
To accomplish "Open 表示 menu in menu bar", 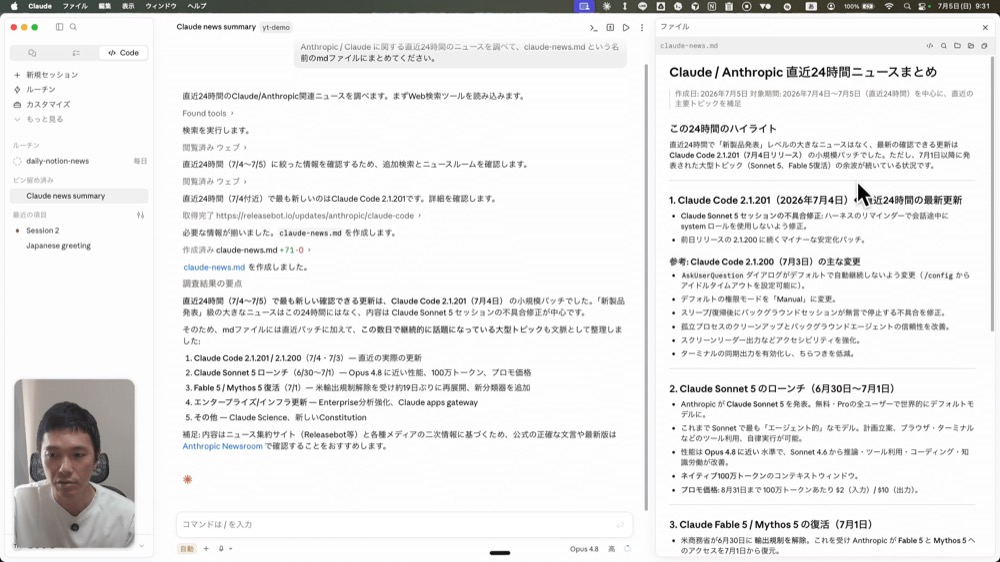I will pyautogui.click(x=128, y=6).
